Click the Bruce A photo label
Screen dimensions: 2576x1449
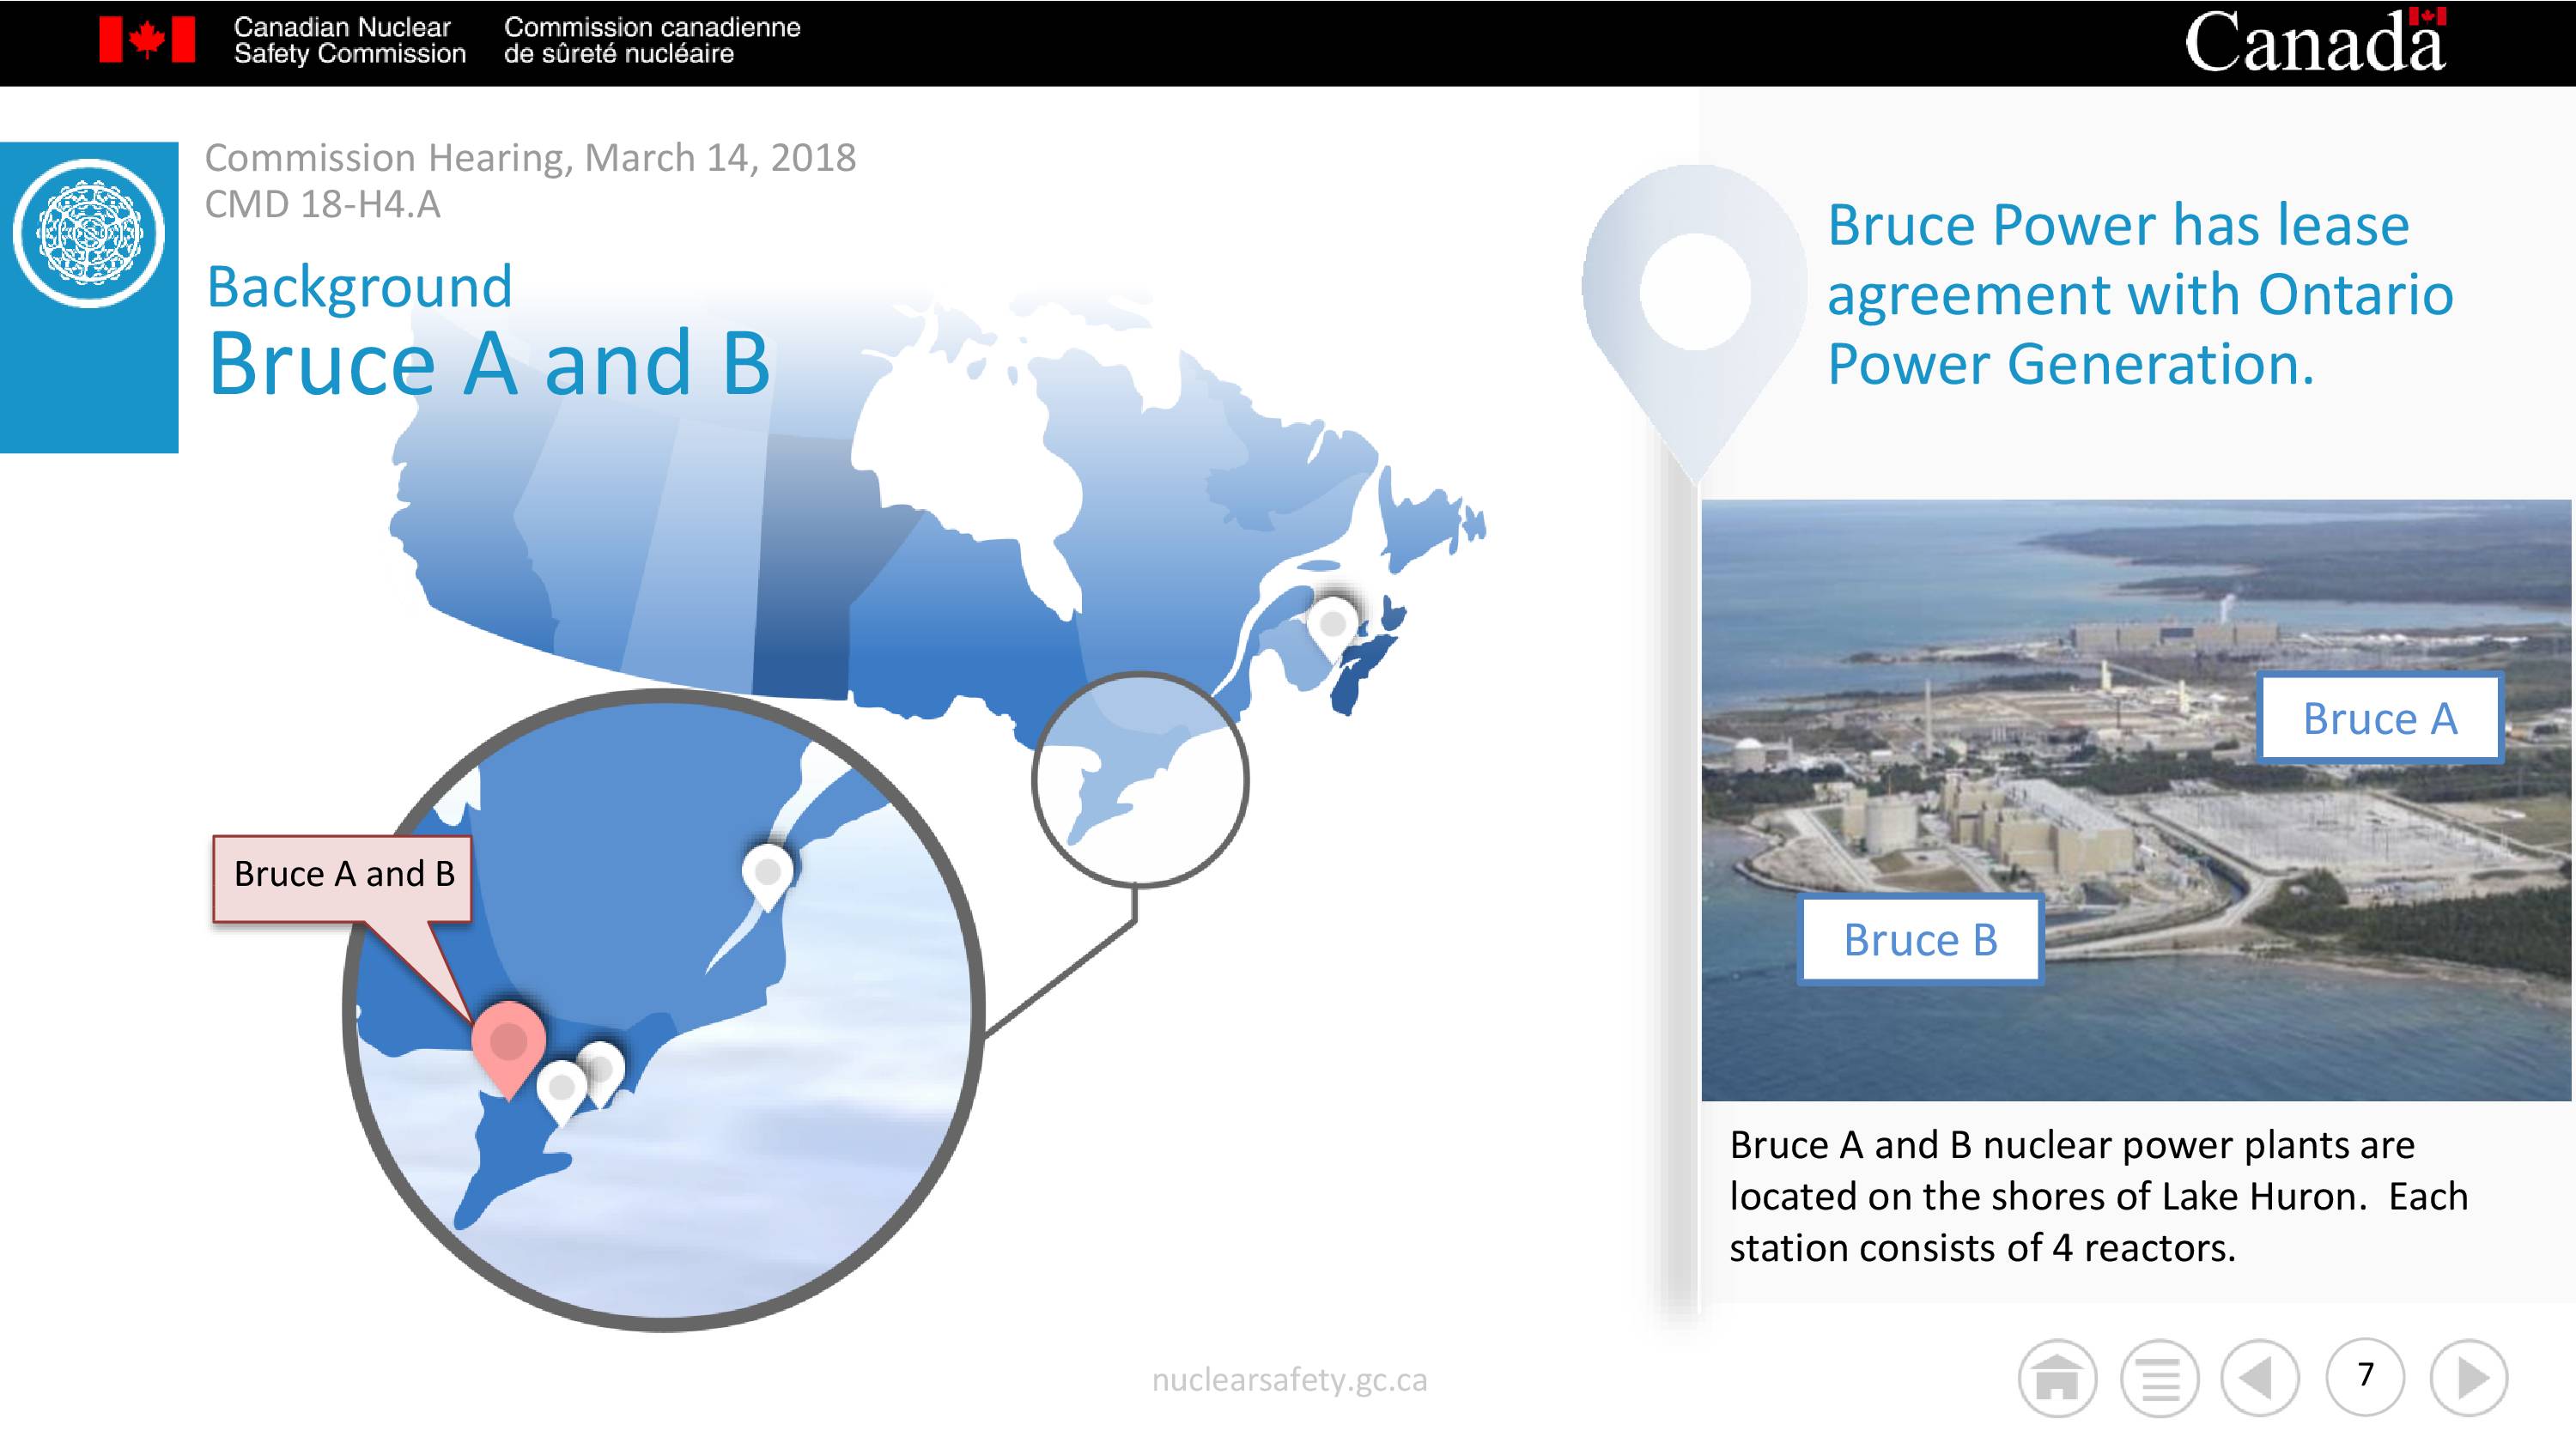(2380, 718)
